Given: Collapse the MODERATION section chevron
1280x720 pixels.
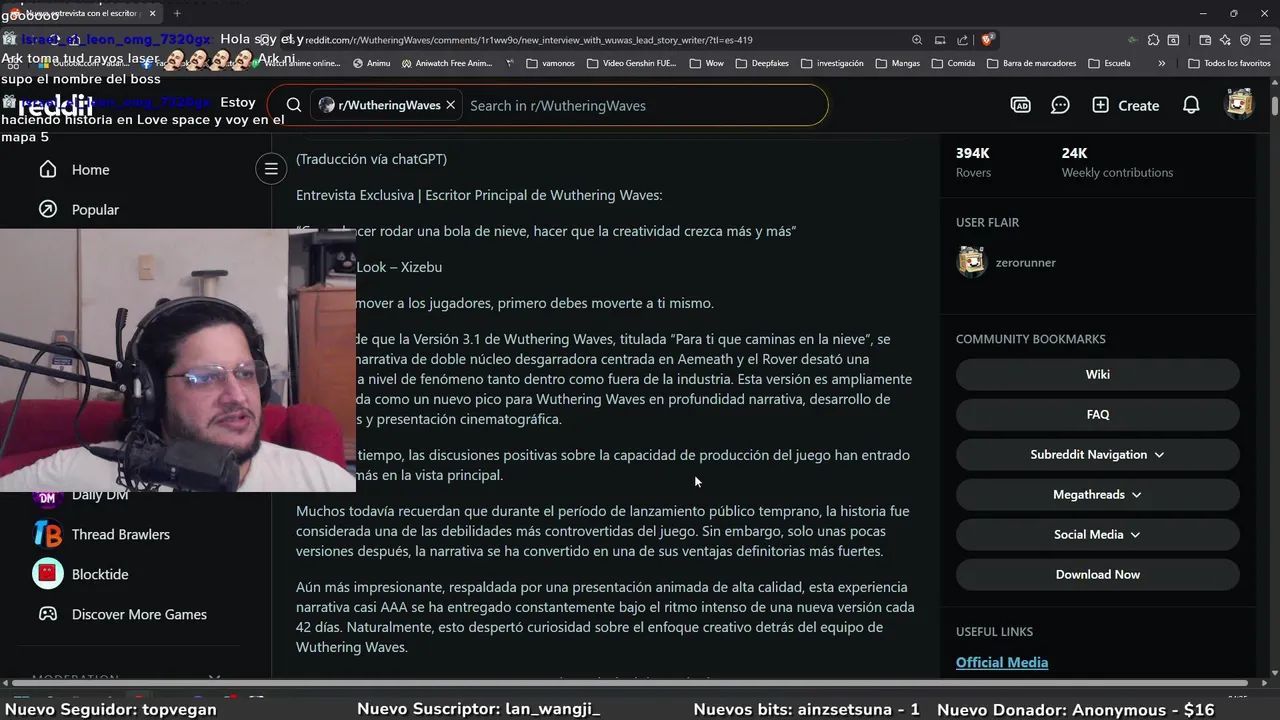Looking at the screenshot, I should (x=213, y=679).
